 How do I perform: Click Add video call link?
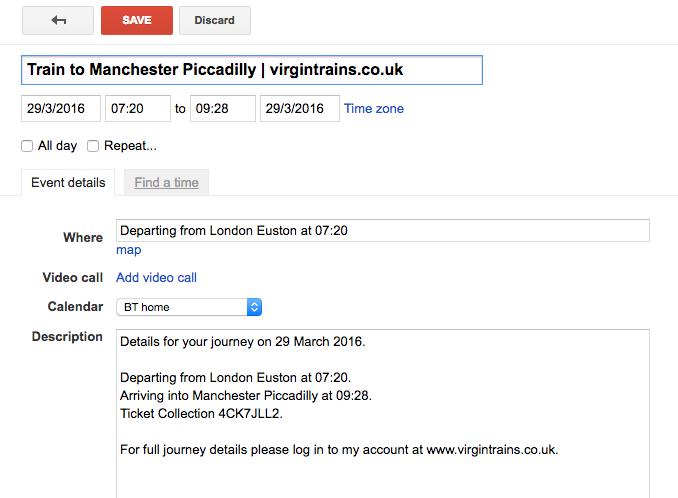tap(156, 277)
